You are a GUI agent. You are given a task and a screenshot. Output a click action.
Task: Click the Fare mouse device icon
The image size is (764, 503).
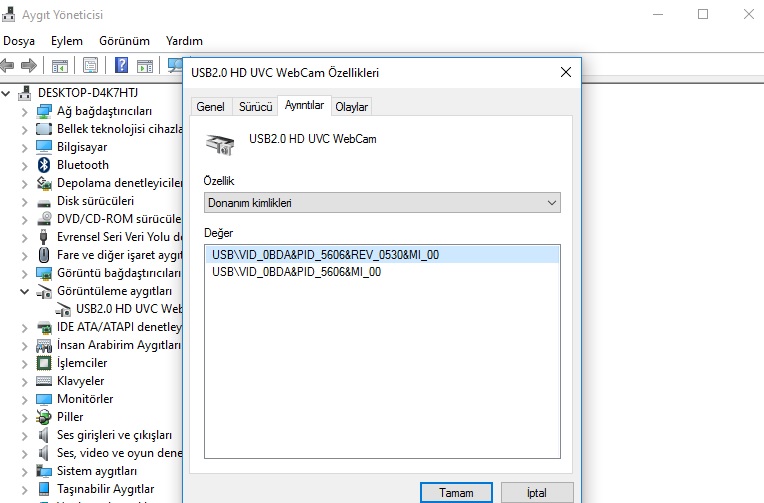pyautogui.click(x=44, y=254)
